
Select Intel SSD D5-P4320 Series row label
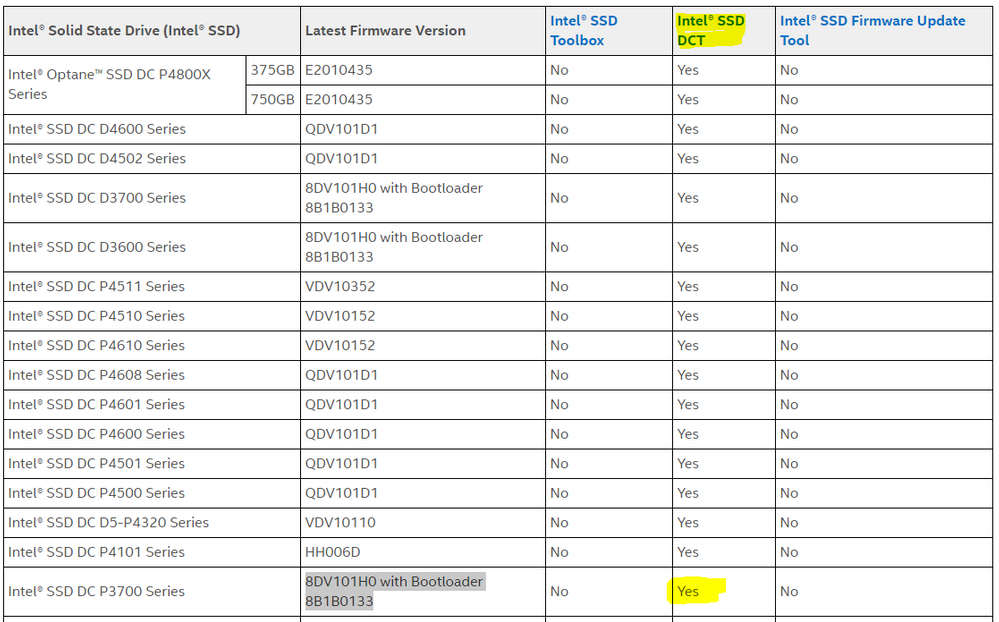tap(109, 522)
